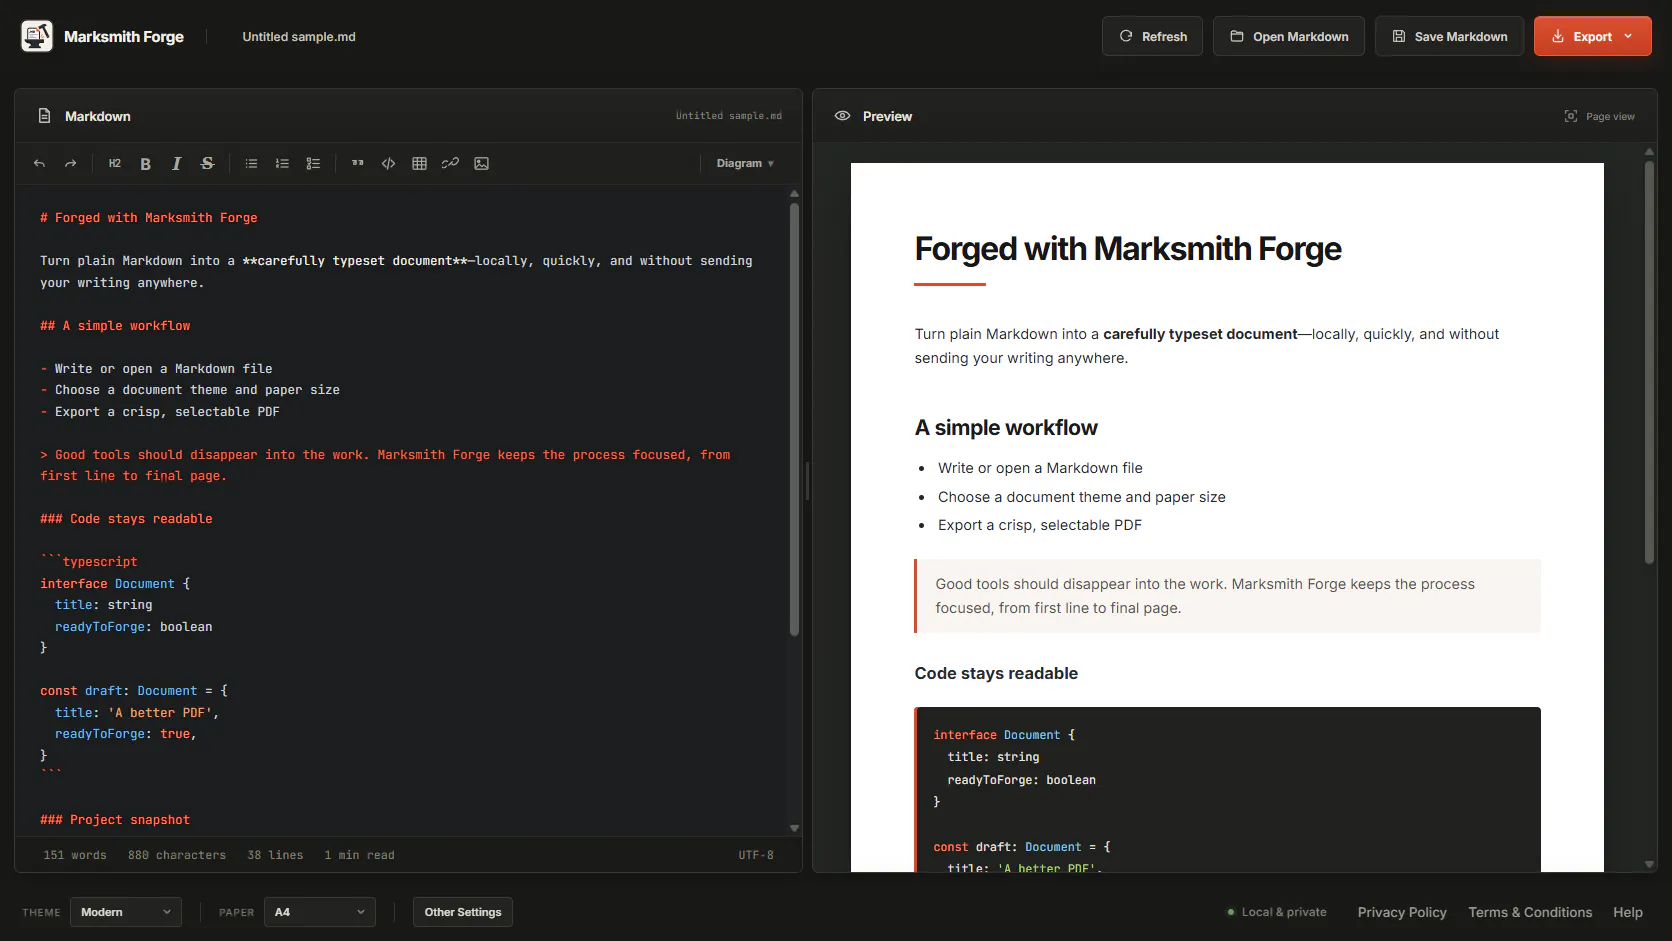The width and height of the screenshot is (1672, 941).
Task: Open Other Settings
Action: pos(463,912)
